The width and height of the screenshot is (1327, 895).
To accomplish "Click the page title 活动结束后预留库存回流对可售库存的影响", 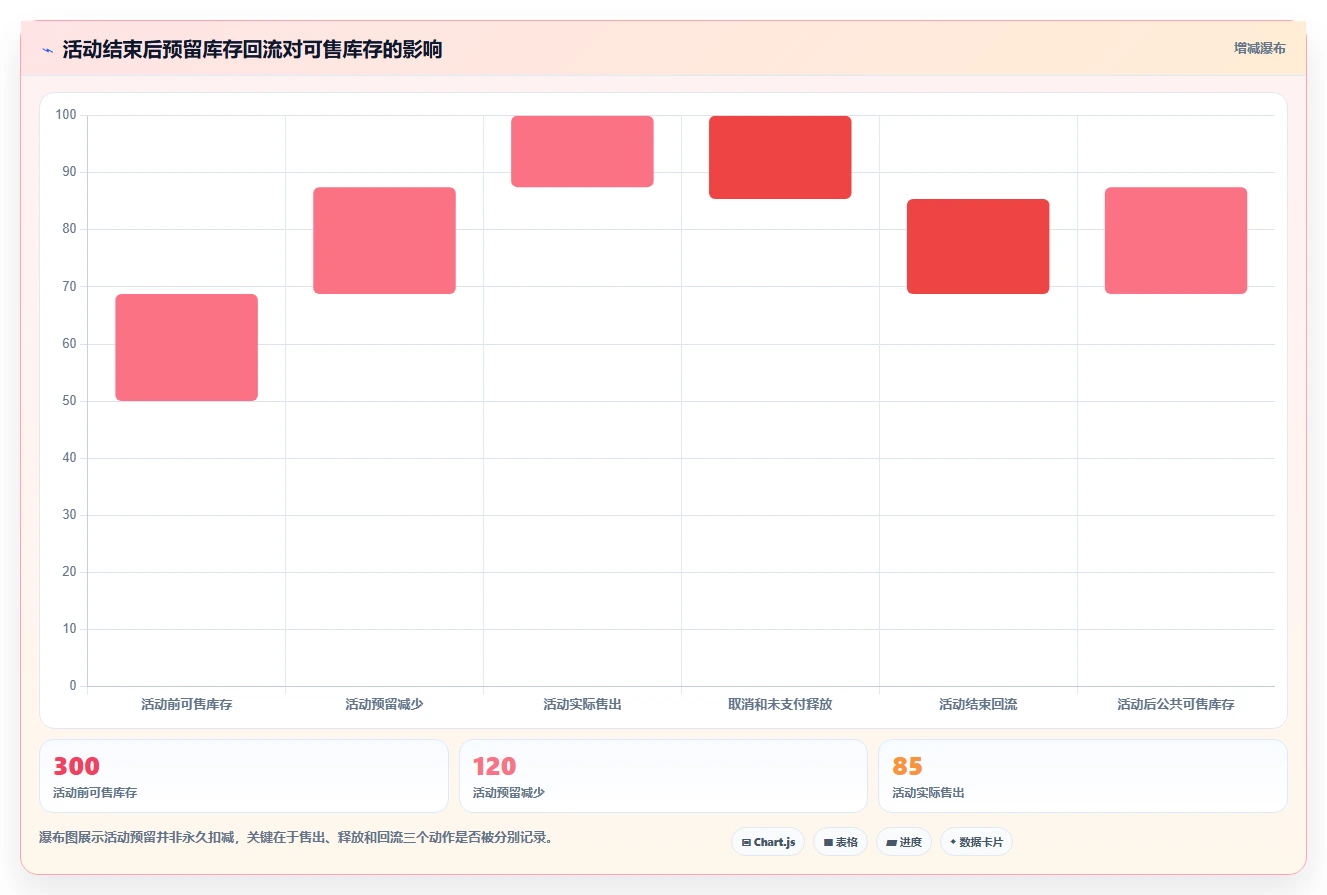I will (x=252, y=49).
